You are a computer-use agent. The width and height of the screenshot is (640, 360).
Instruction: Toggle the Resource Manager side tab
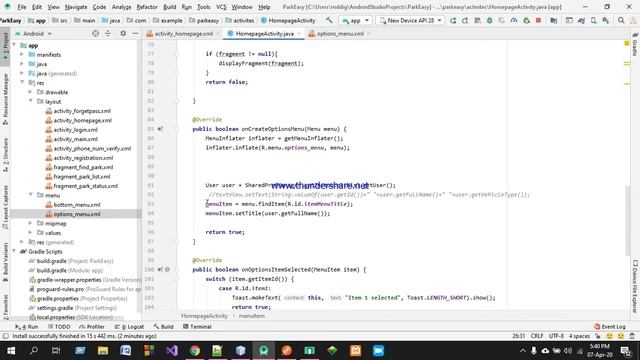tap(5, 99)
